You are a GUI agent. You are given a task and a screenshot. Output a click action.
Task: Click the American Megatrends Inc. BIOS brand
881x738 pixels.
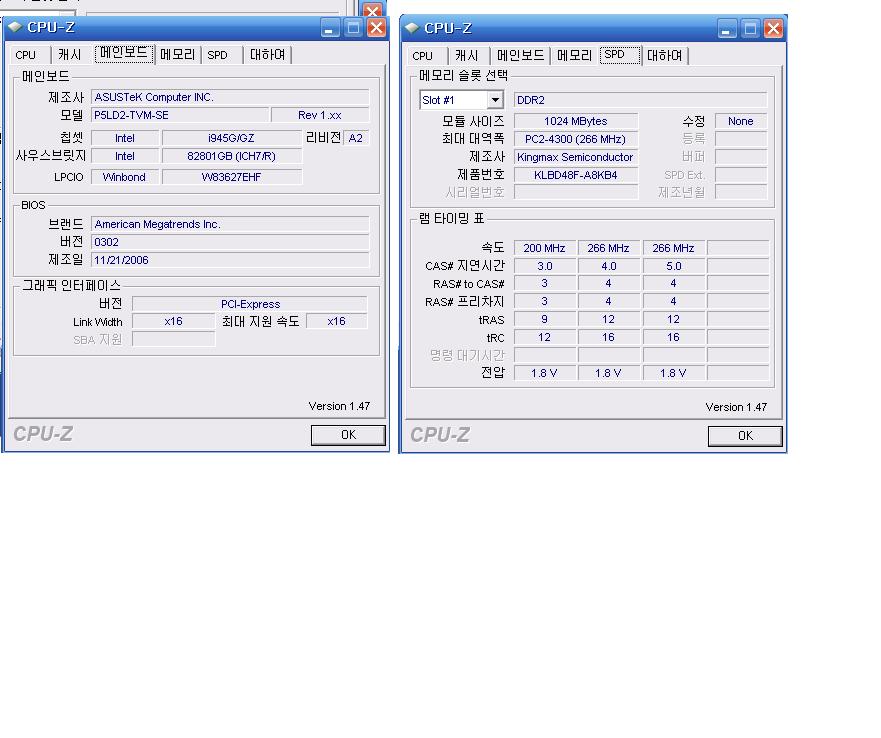tap(230, 224)
